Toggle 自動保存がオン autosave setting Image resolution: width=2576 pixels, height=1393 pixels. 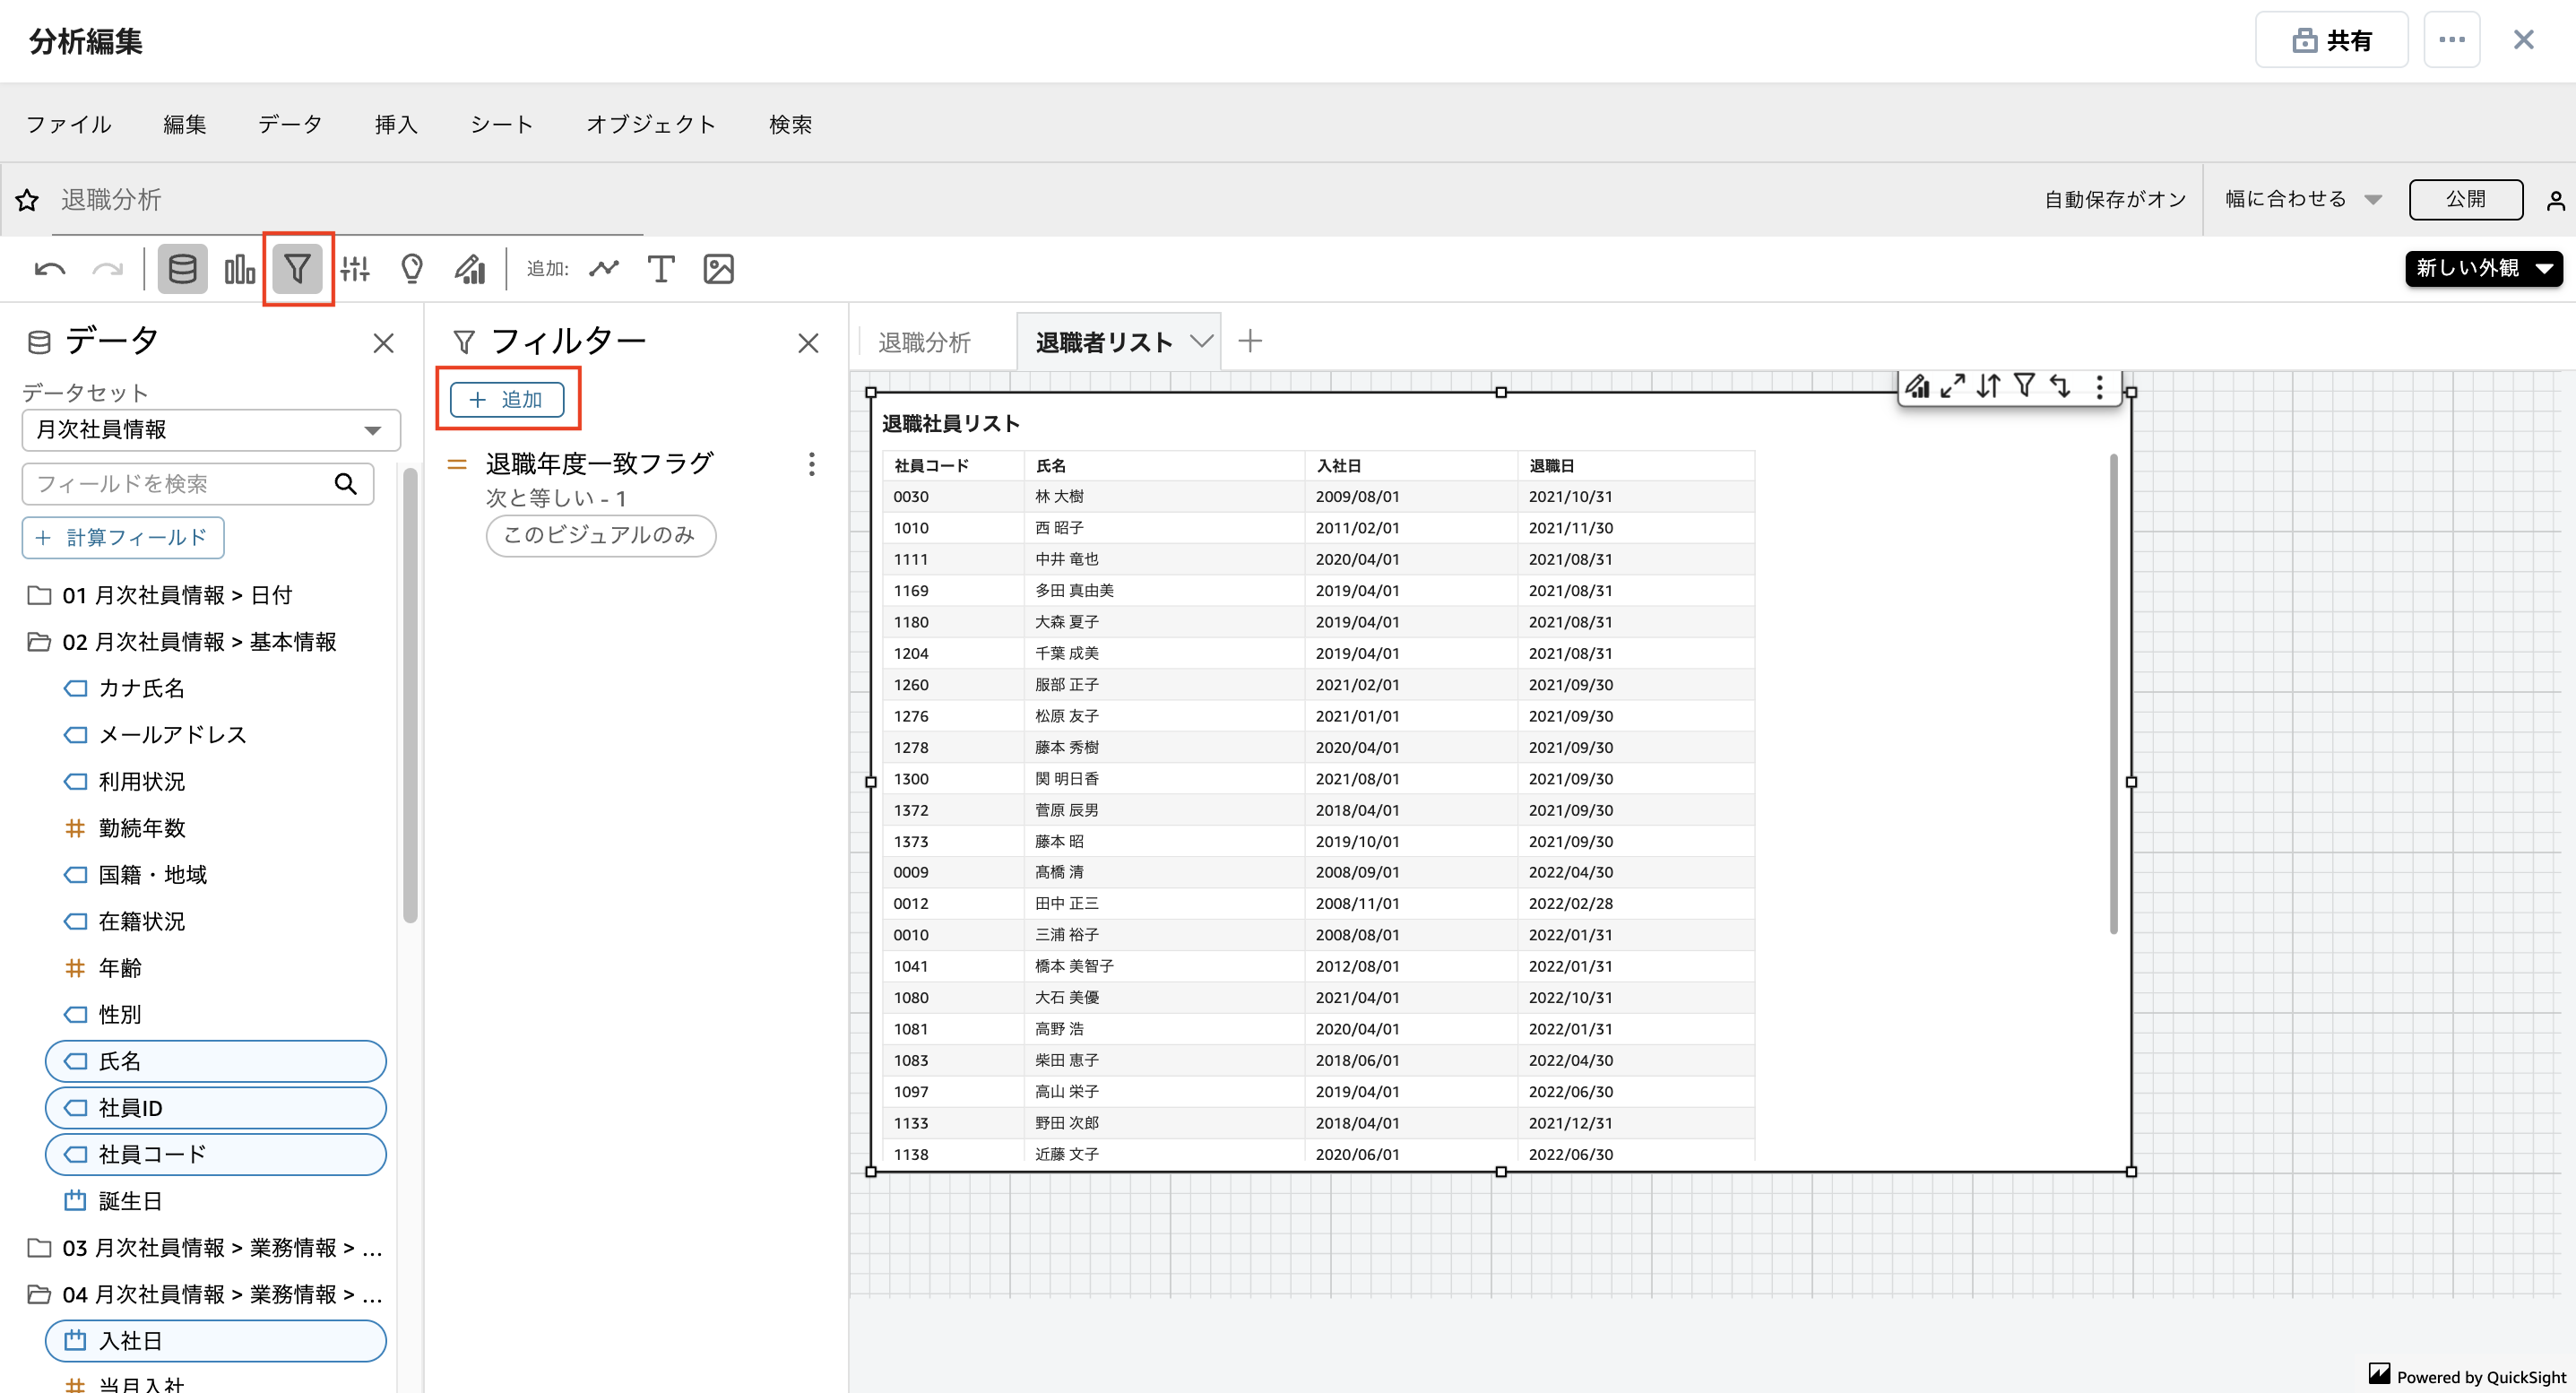point(2114,199)
